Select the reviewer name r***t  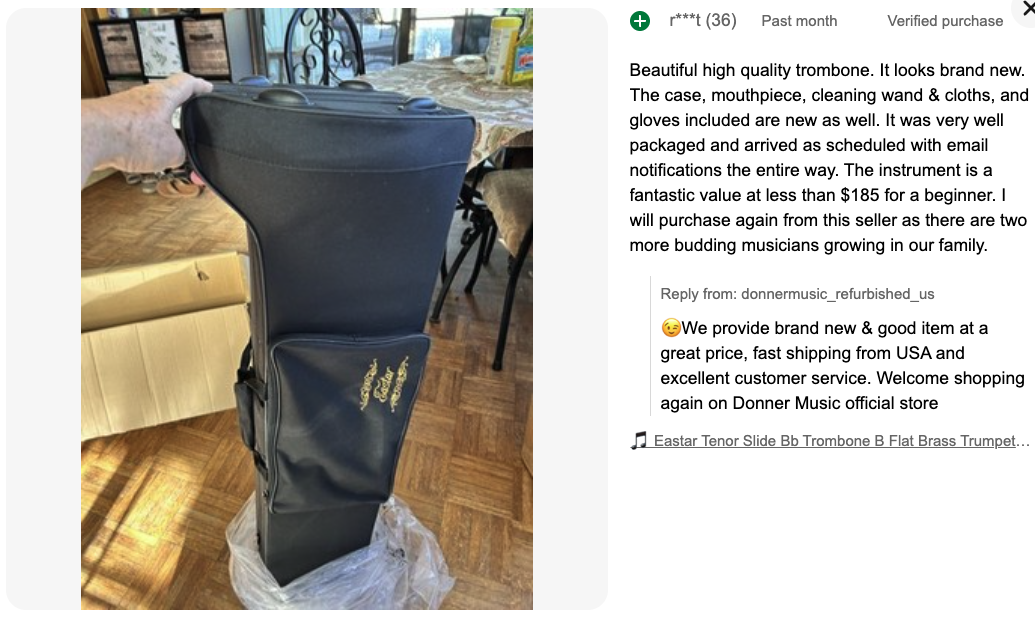684,21
